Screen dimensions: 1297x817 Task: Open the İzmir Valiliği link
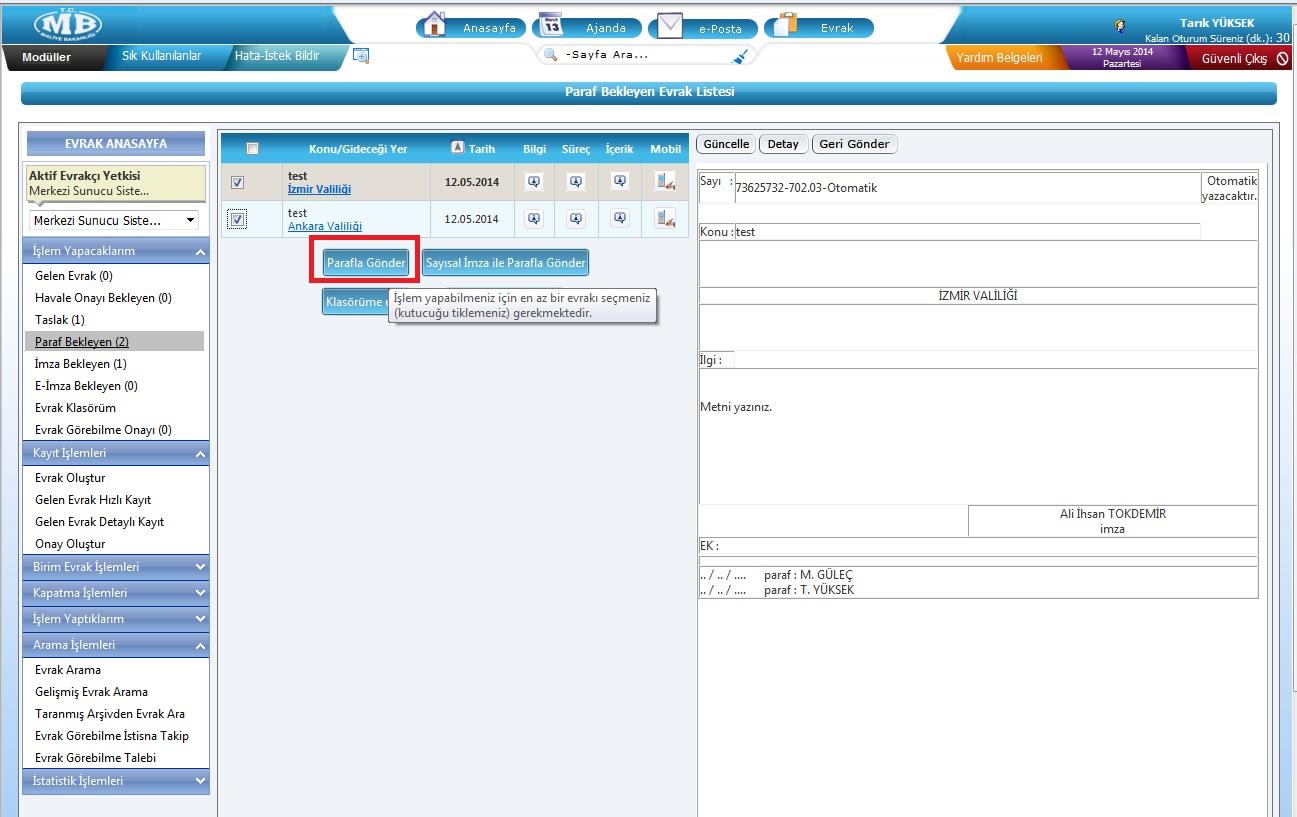coord(319,189)
